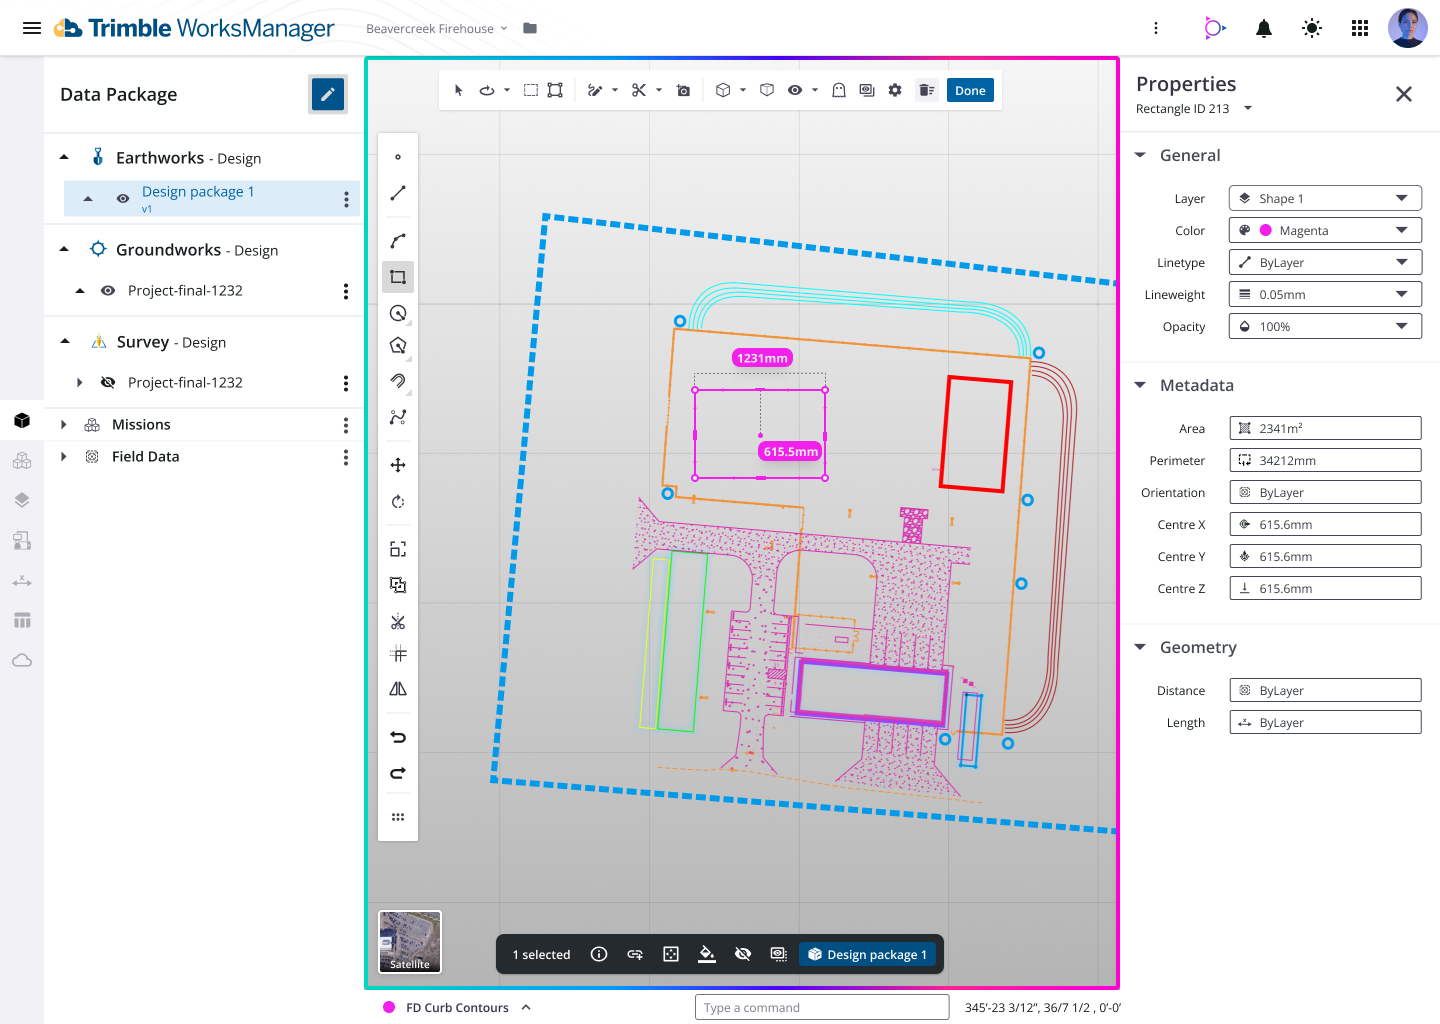Open options menu for Field Data

[x=346, y=457]
